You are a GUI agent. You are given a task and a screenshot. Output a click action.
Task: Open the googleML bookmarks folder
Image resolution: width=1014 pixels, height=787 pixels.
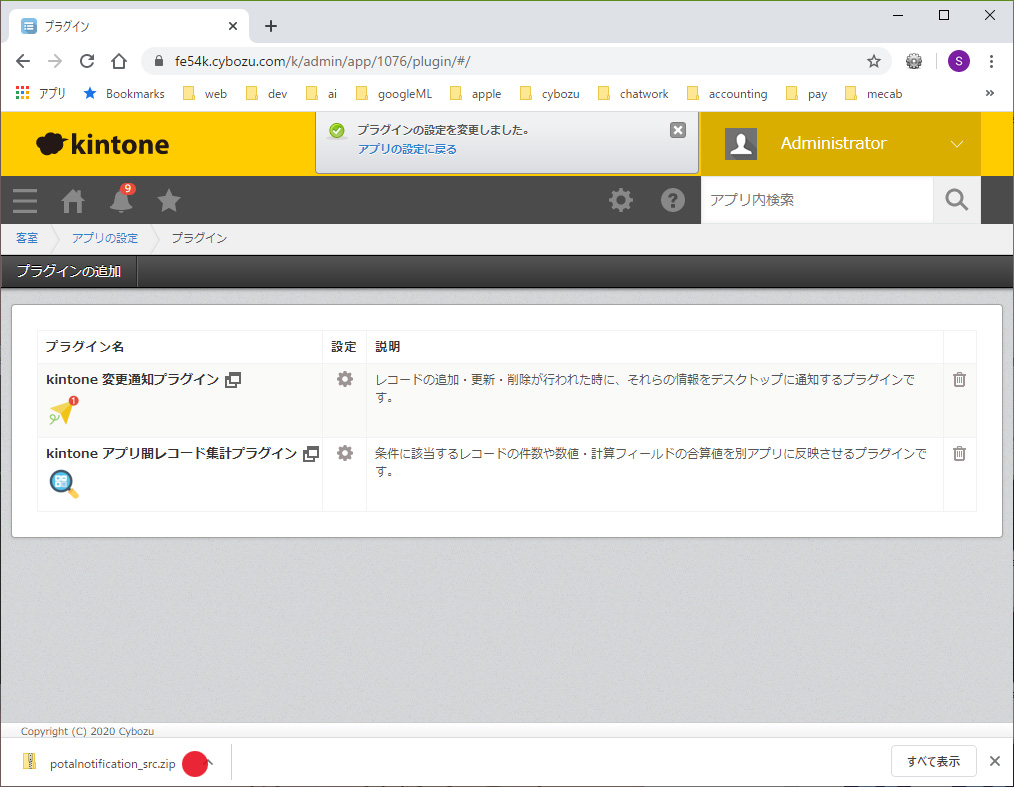pyautogui.click(x=394, y=94)
